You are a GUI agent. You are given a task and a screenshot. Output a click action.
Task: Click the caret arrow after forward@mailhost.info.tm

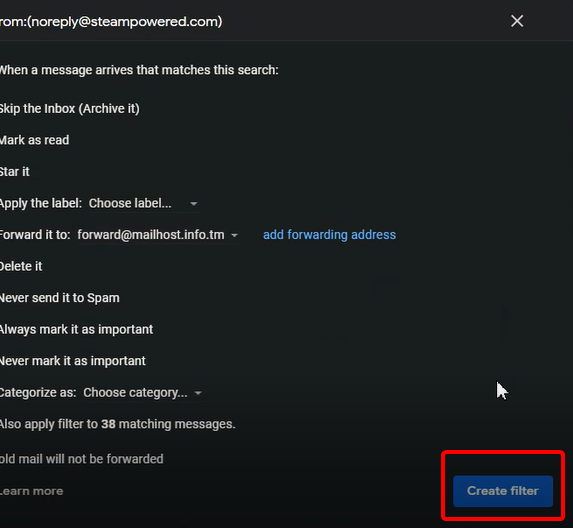234,235
